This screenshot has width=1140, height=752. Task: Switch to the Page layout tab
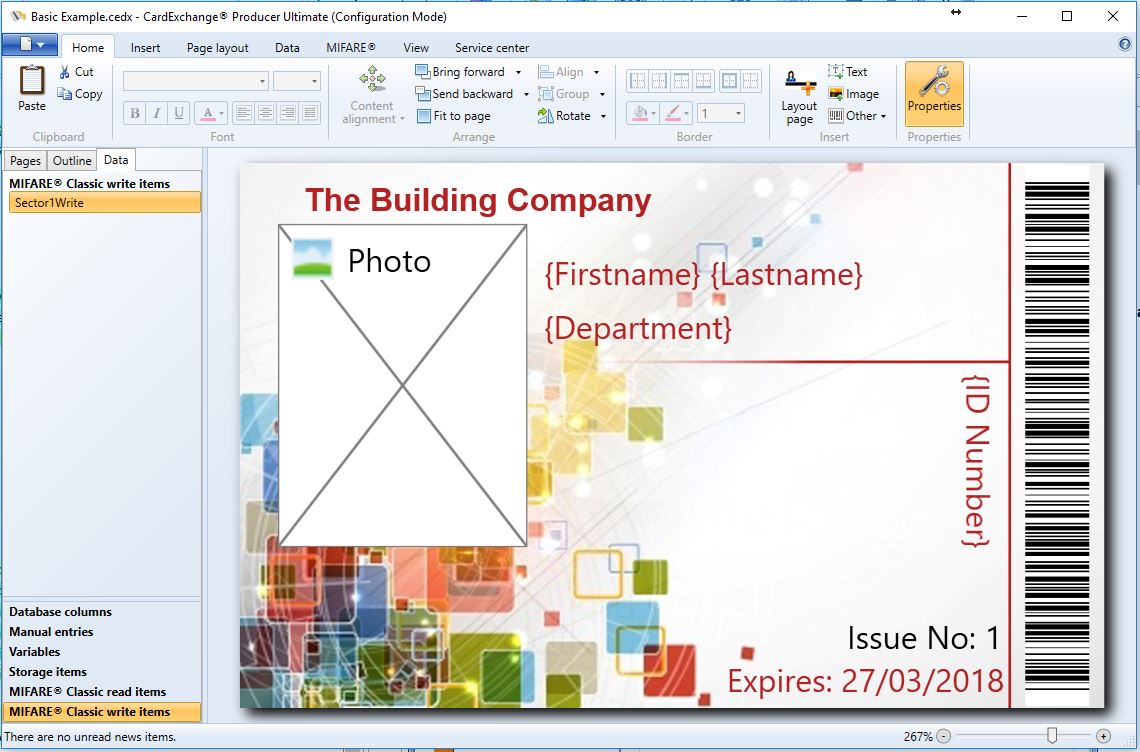pos(217,47)
